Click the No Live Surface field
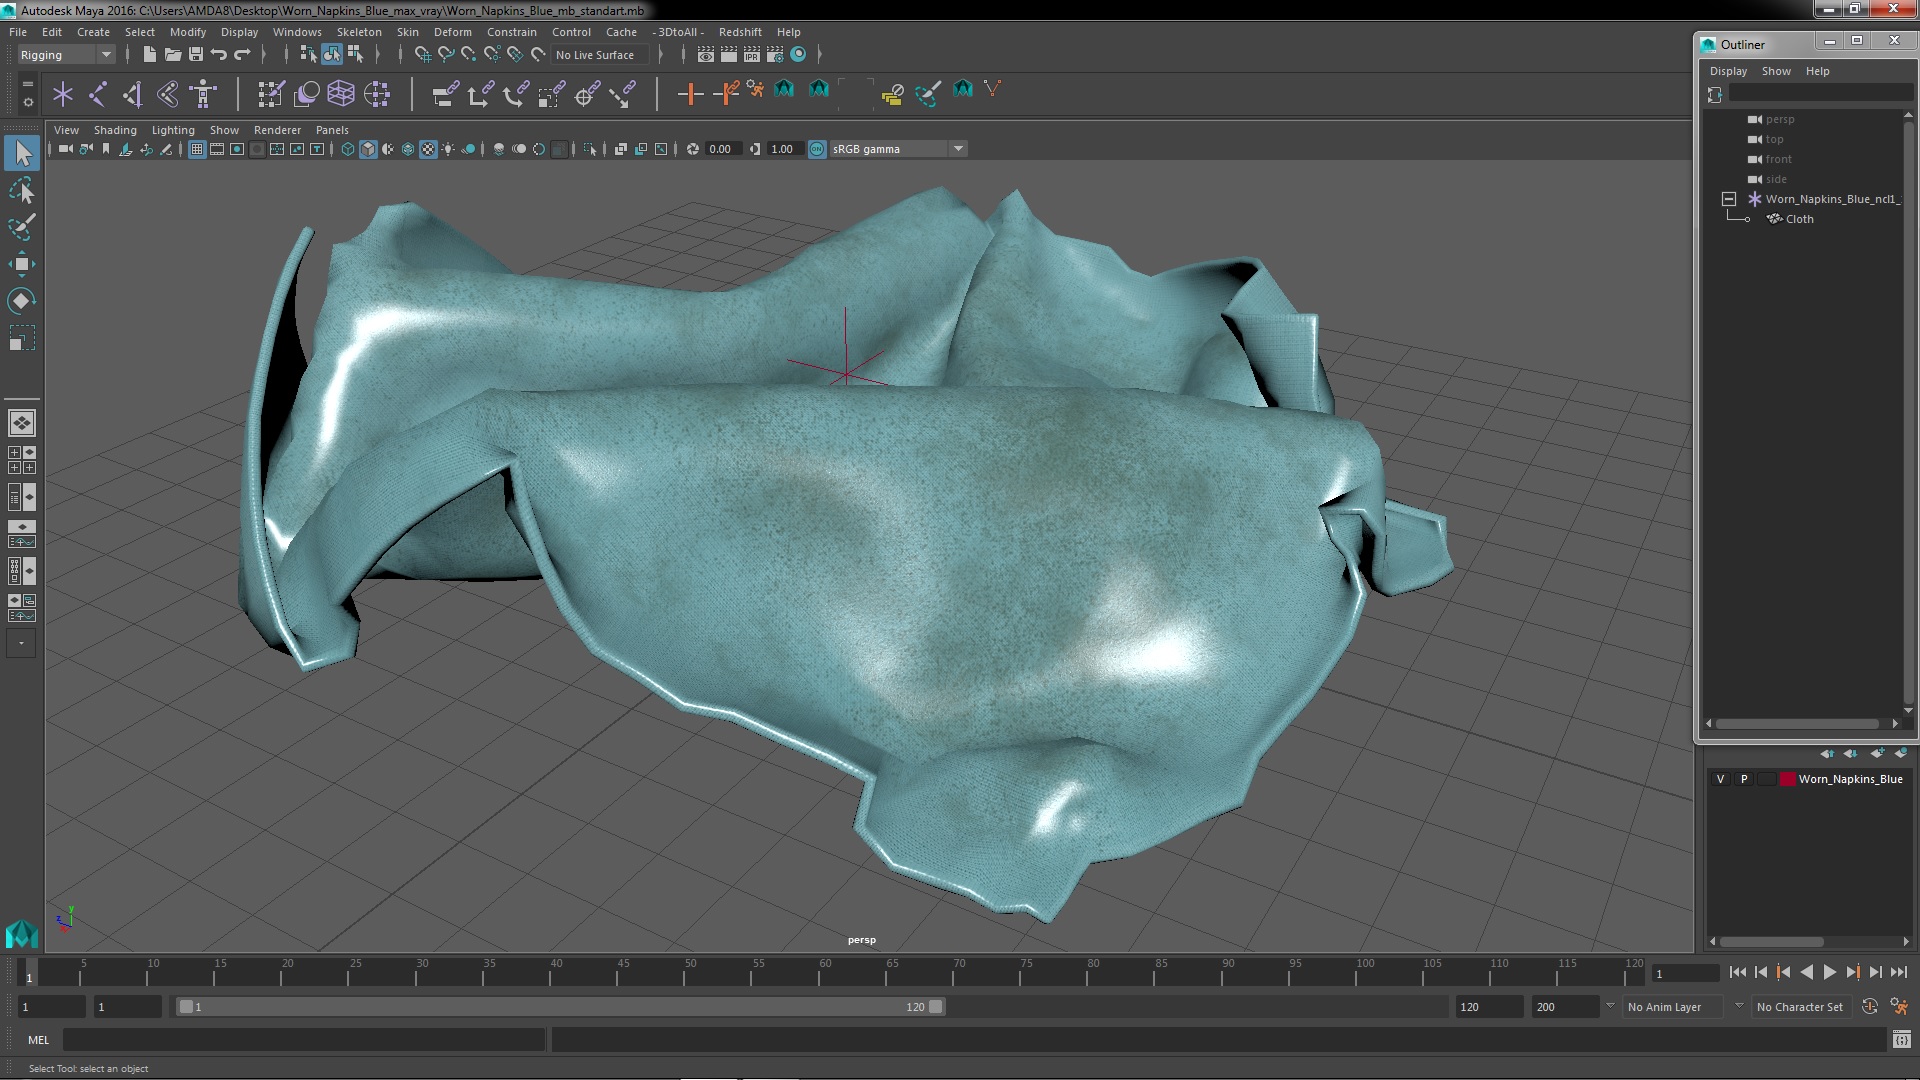Screen dimensions: 1920x1080 tap(599, 55)
